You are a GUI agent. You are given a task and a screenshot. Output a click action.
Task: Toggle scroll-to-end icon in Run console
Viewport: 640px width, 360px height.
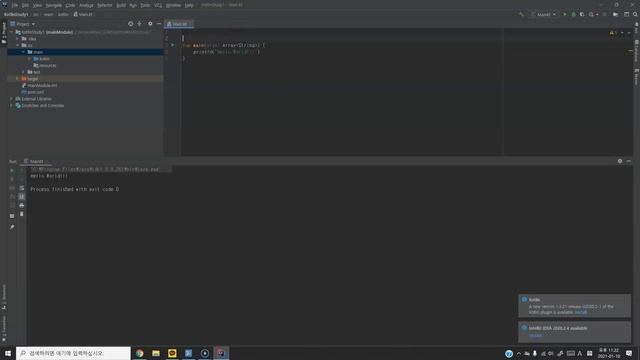pos(22,196)
